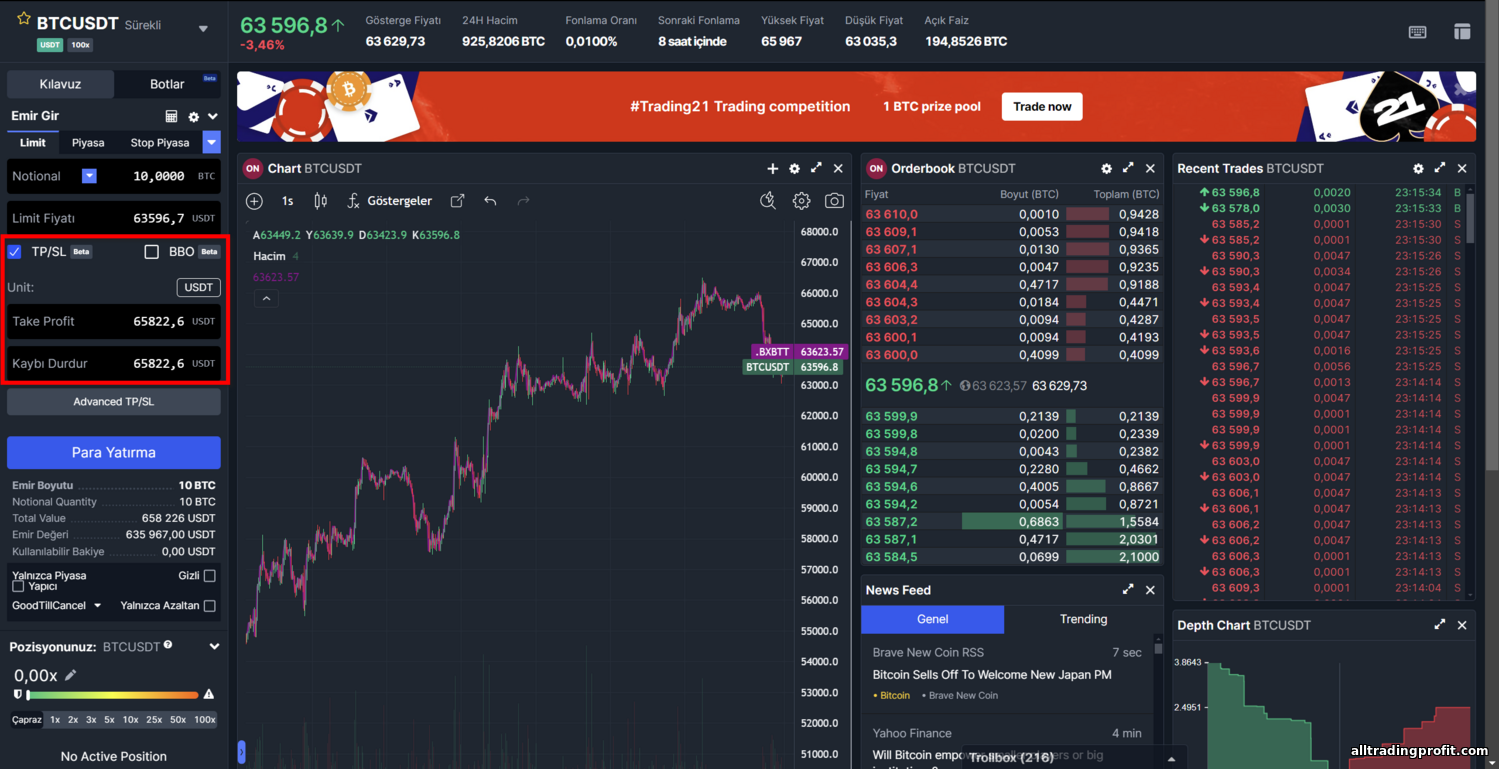
Task: Change unit via USDT button
Action: 198,288
